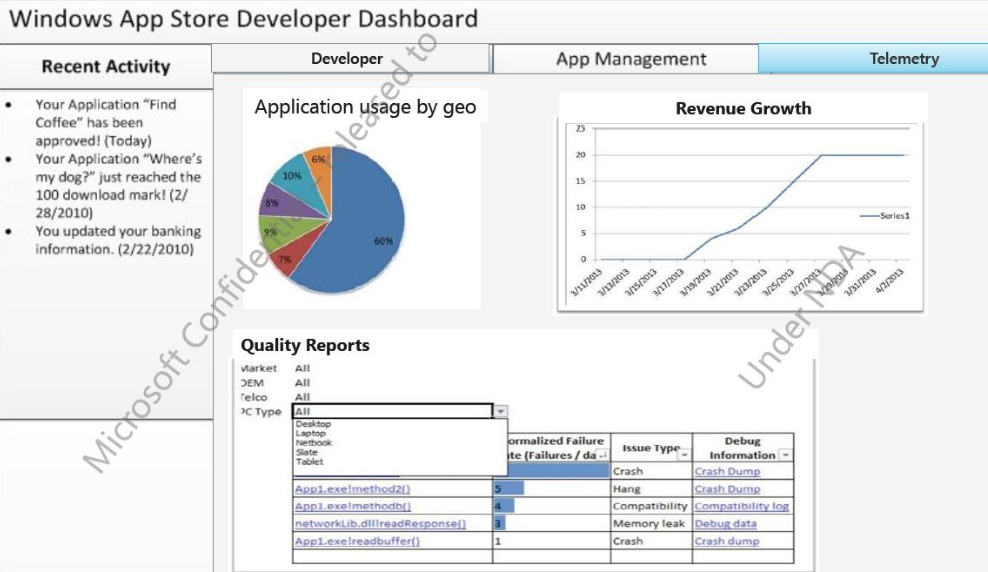Viewport: 988px width, 572px height.
Task: Select the Telemetry tab
Action: (904, 59)
